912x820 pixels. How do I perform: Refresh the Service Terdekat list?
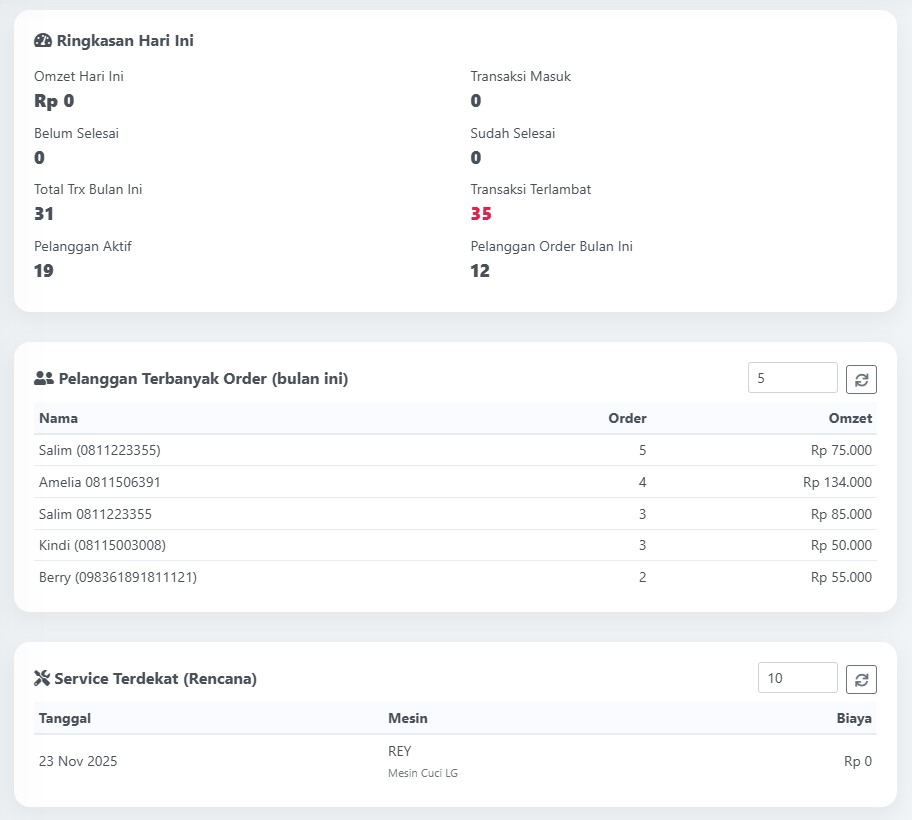click(861, 679)
